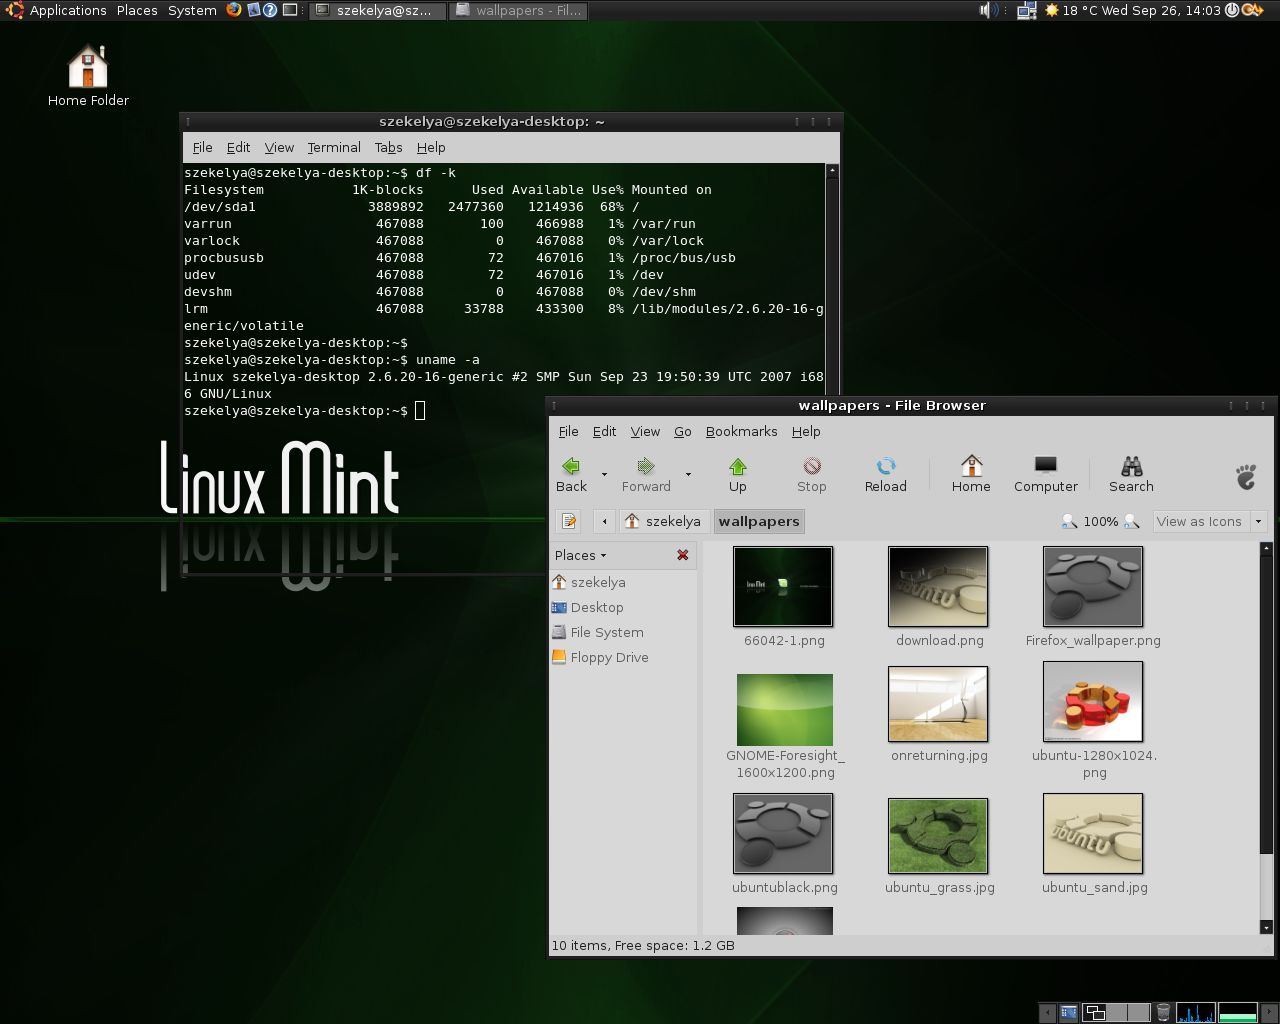Click the Home toolbar button
The image size is (1280, 1024).
click(x=970, y=474)
